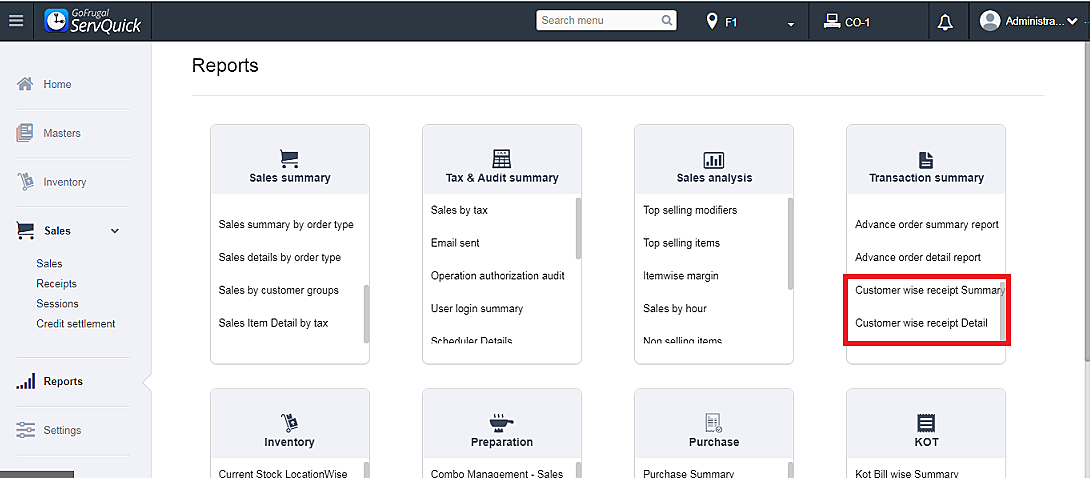Viewport: 1090px width, 478px height.
Task: Go to Masters in sidebar
Action: pyautogui.click(x=62, y=133)
